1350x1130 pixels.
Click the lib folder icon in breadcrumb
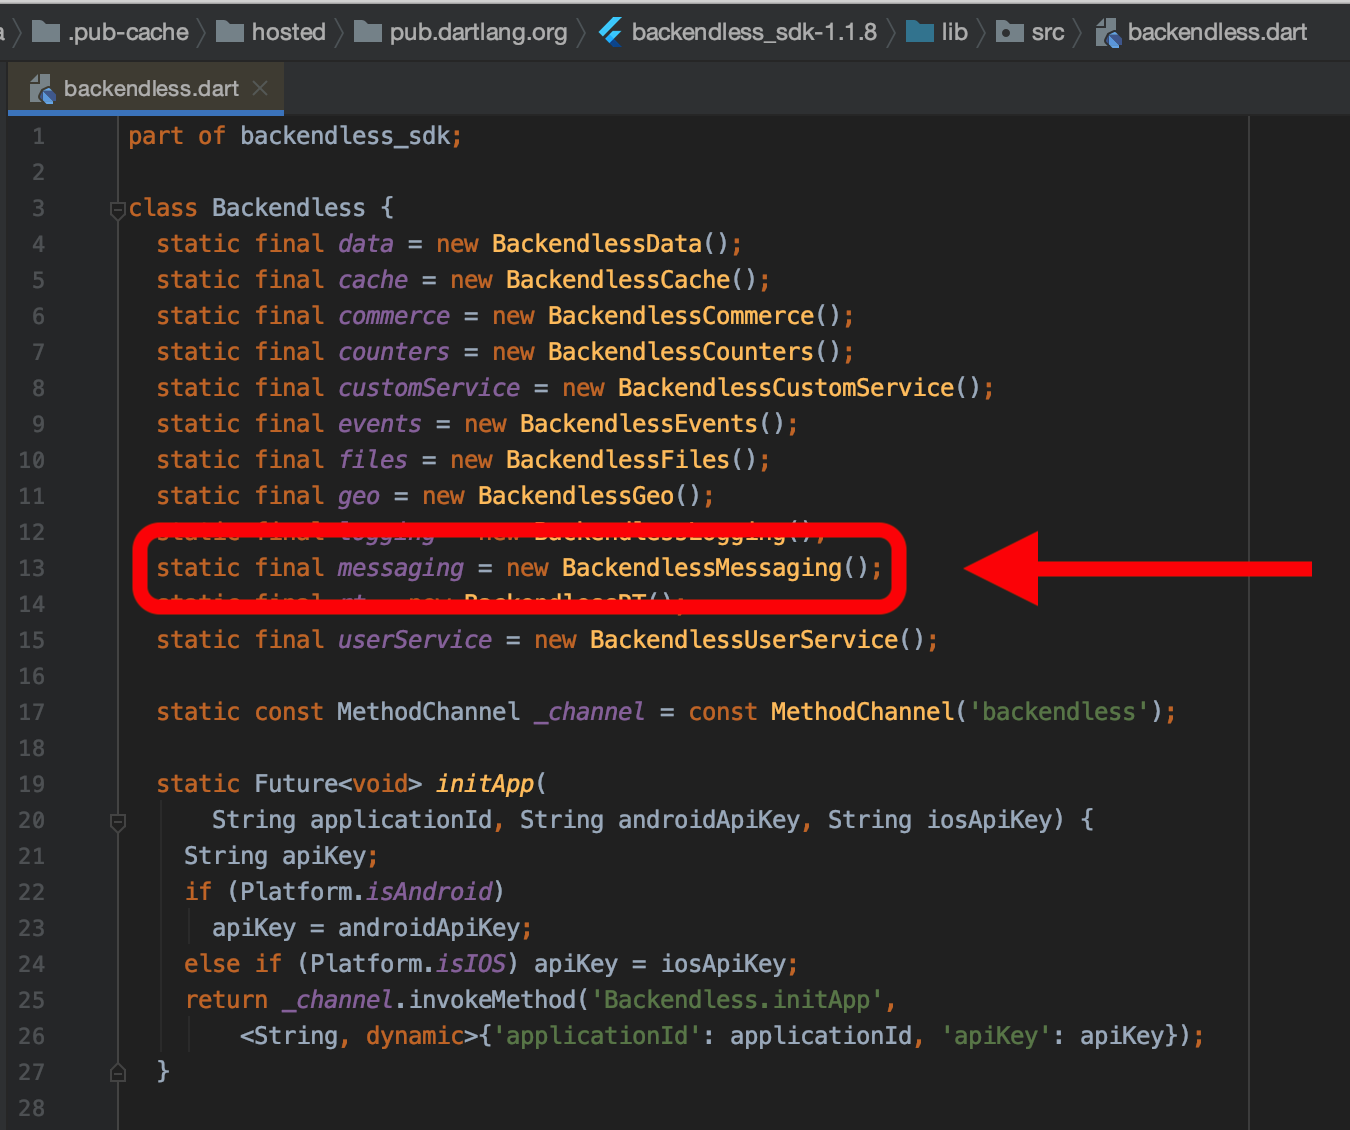coord(919,32)
